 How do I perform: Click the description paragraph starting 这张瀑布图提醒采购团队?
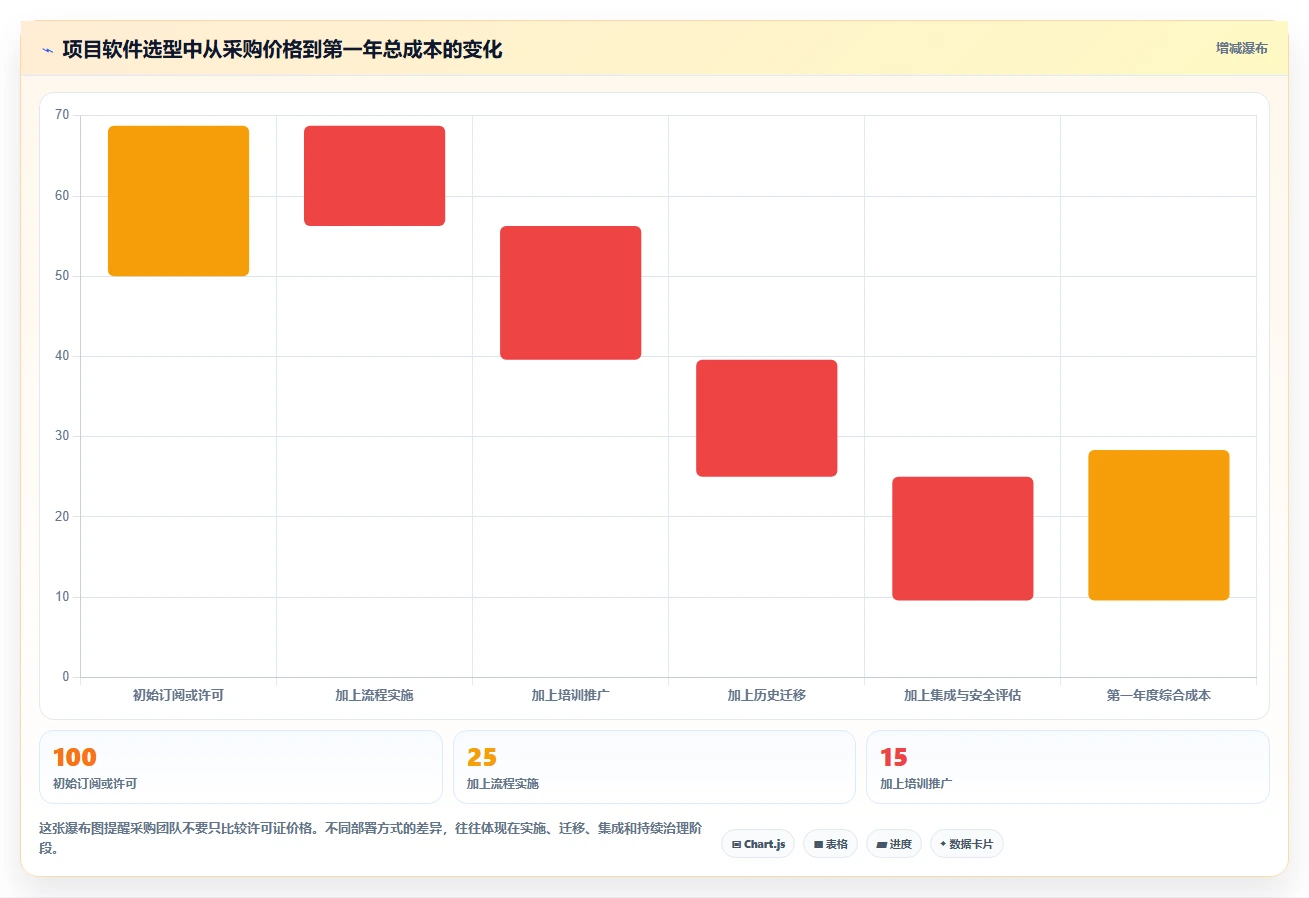click(371, 838)
